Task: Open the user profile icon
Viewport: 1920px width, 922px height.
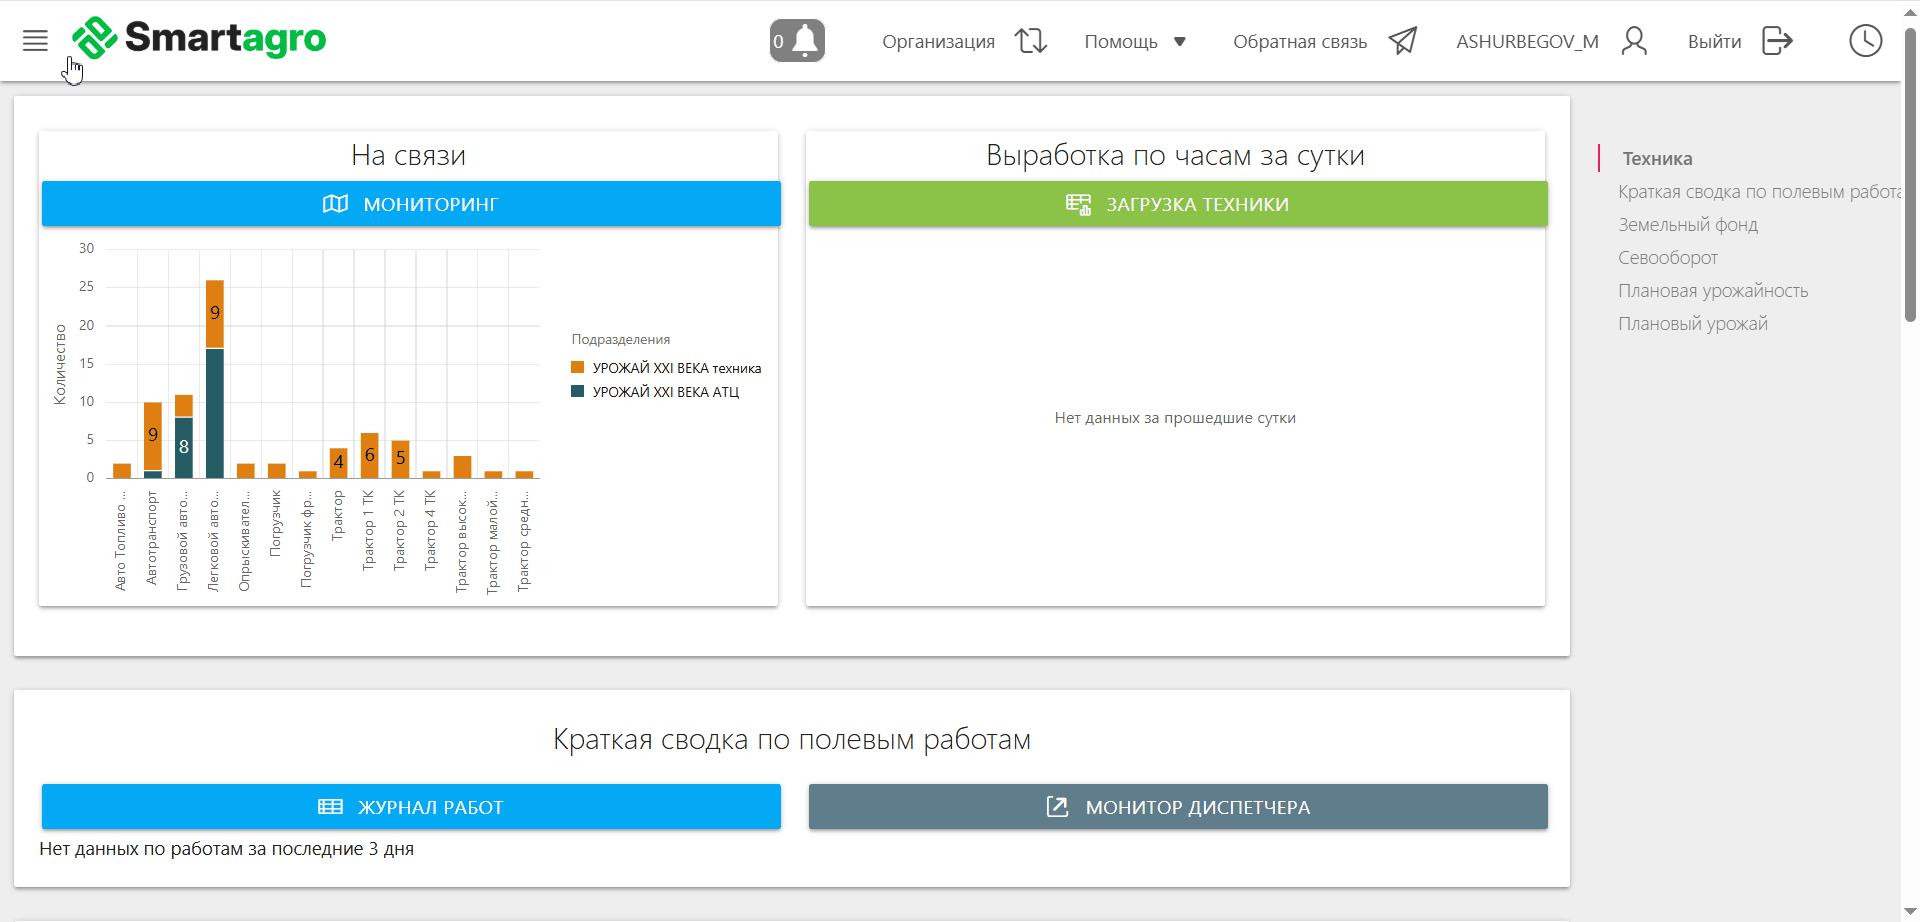Action: 1634,41
